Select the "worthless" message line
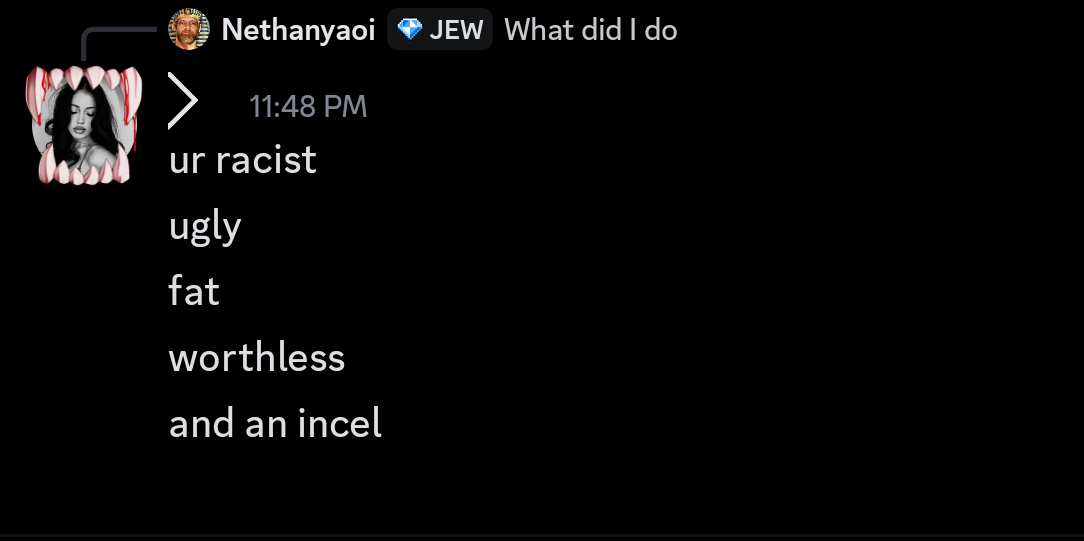 (257, 358)
